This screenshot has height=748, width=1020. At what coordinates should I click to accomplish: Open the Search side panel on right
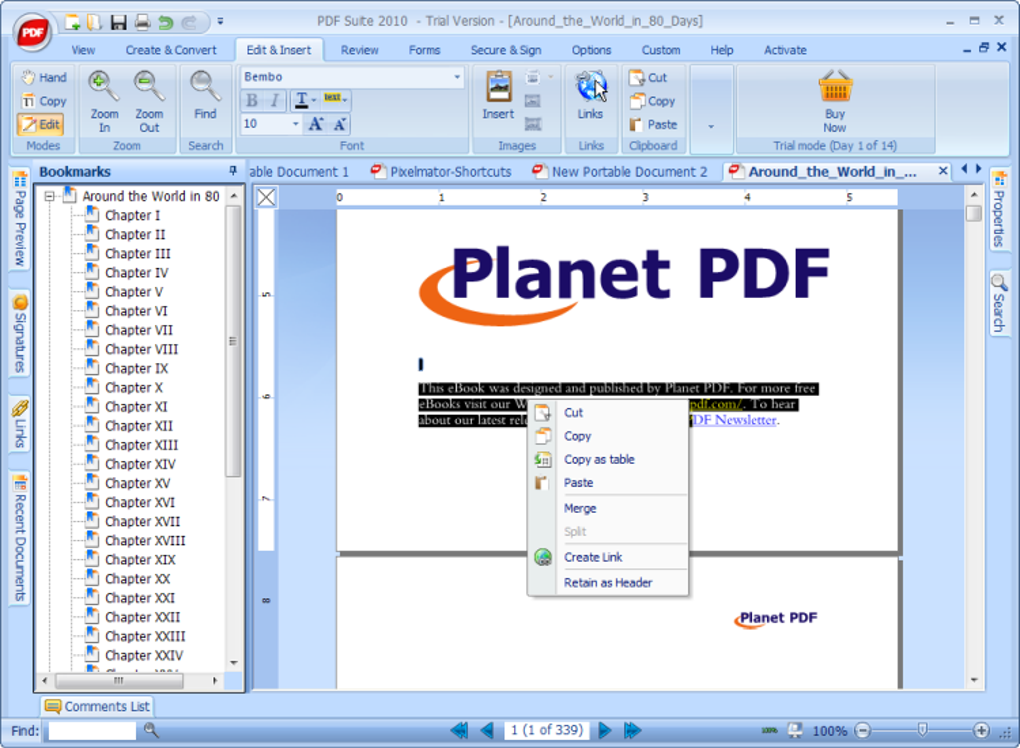coord(999,302)
